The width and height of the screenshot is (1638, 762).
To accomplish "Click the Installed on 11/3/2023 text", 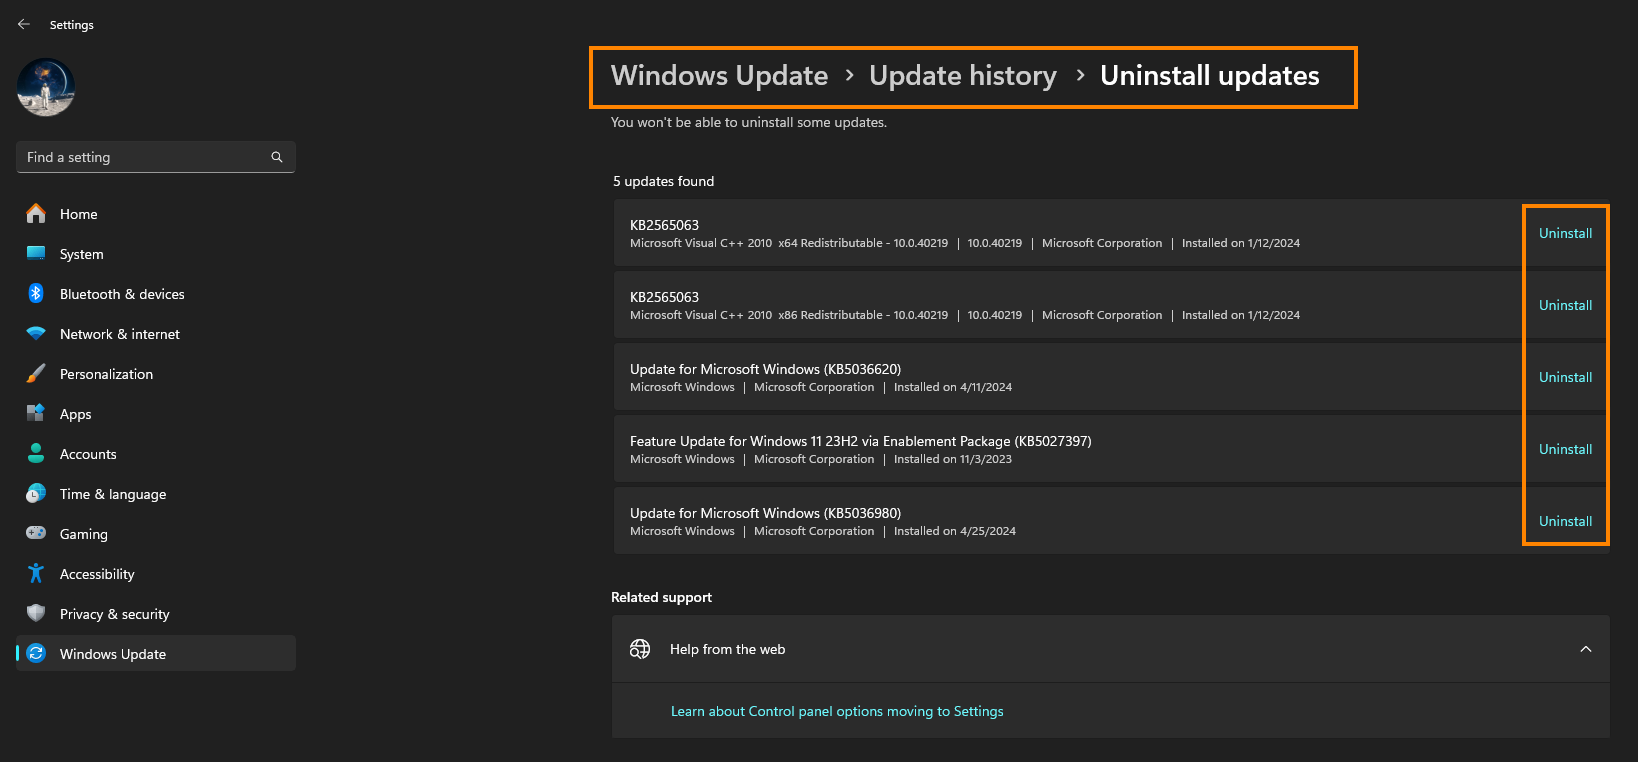I will click(x=953, y=459).
